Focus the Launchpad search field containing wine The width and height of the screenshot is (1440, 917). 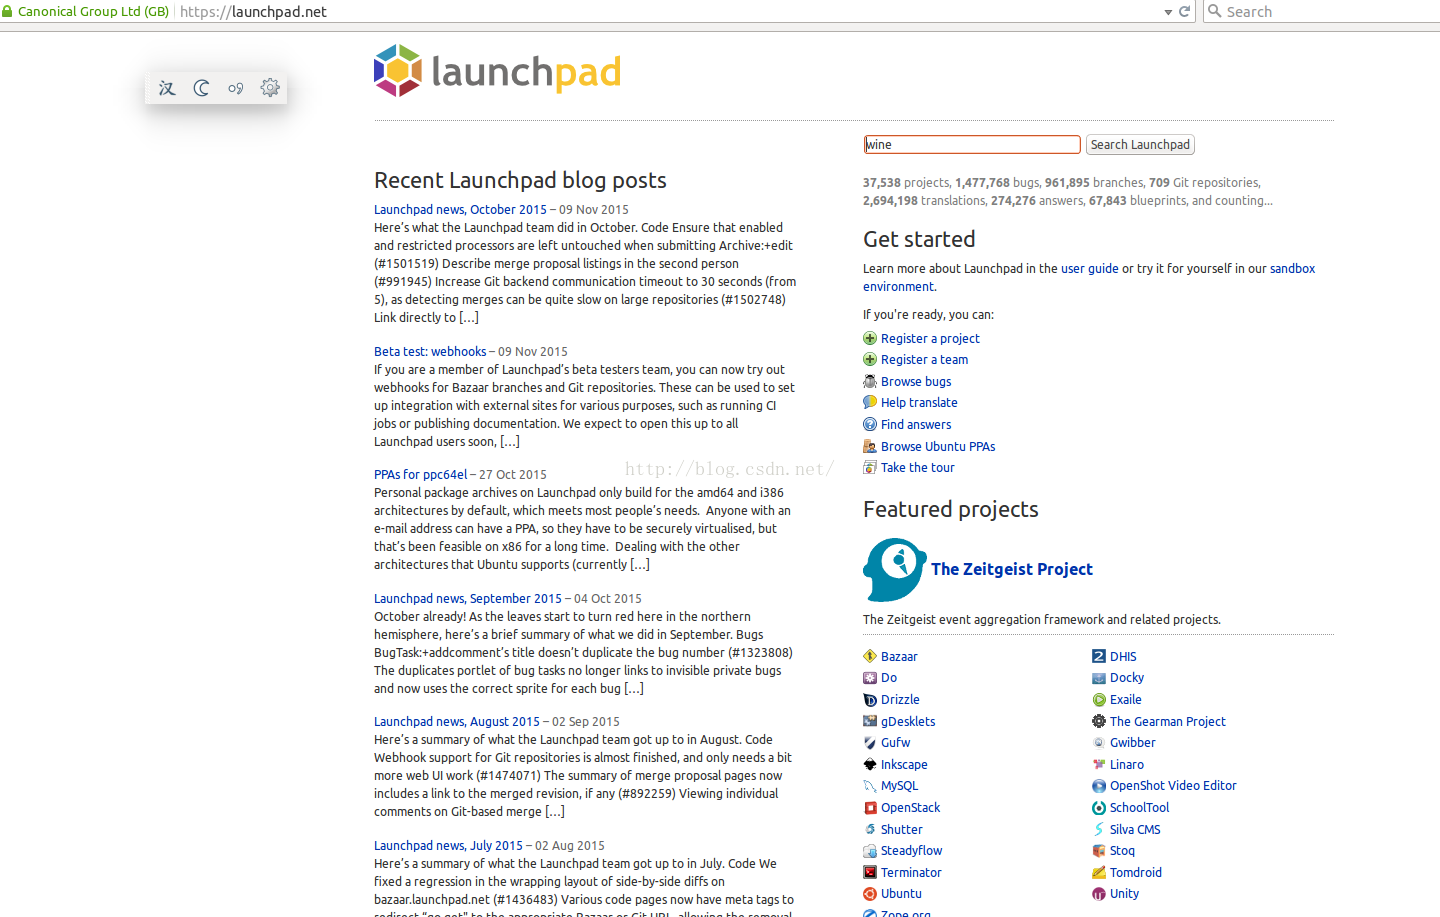[972, 144]
